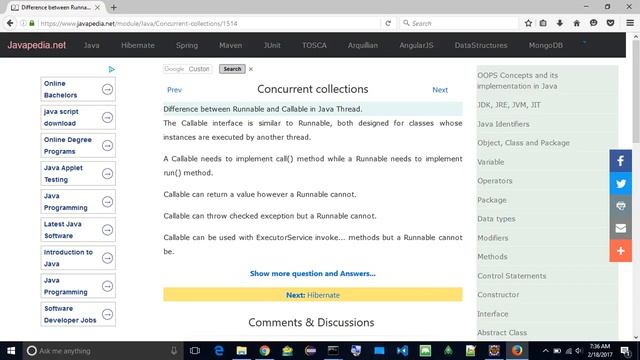The width and height of the screenshot is (640, 360).
Task: Print page via side print icon
Action: [x=620, y=206]
